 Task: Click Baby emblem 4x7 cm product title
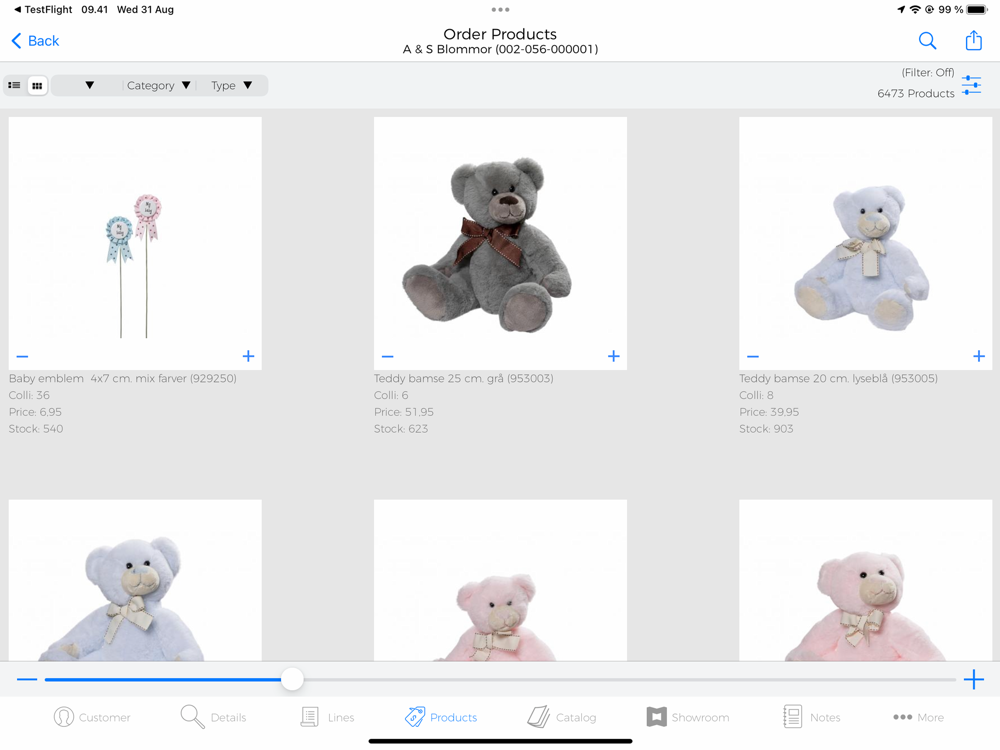122,378
